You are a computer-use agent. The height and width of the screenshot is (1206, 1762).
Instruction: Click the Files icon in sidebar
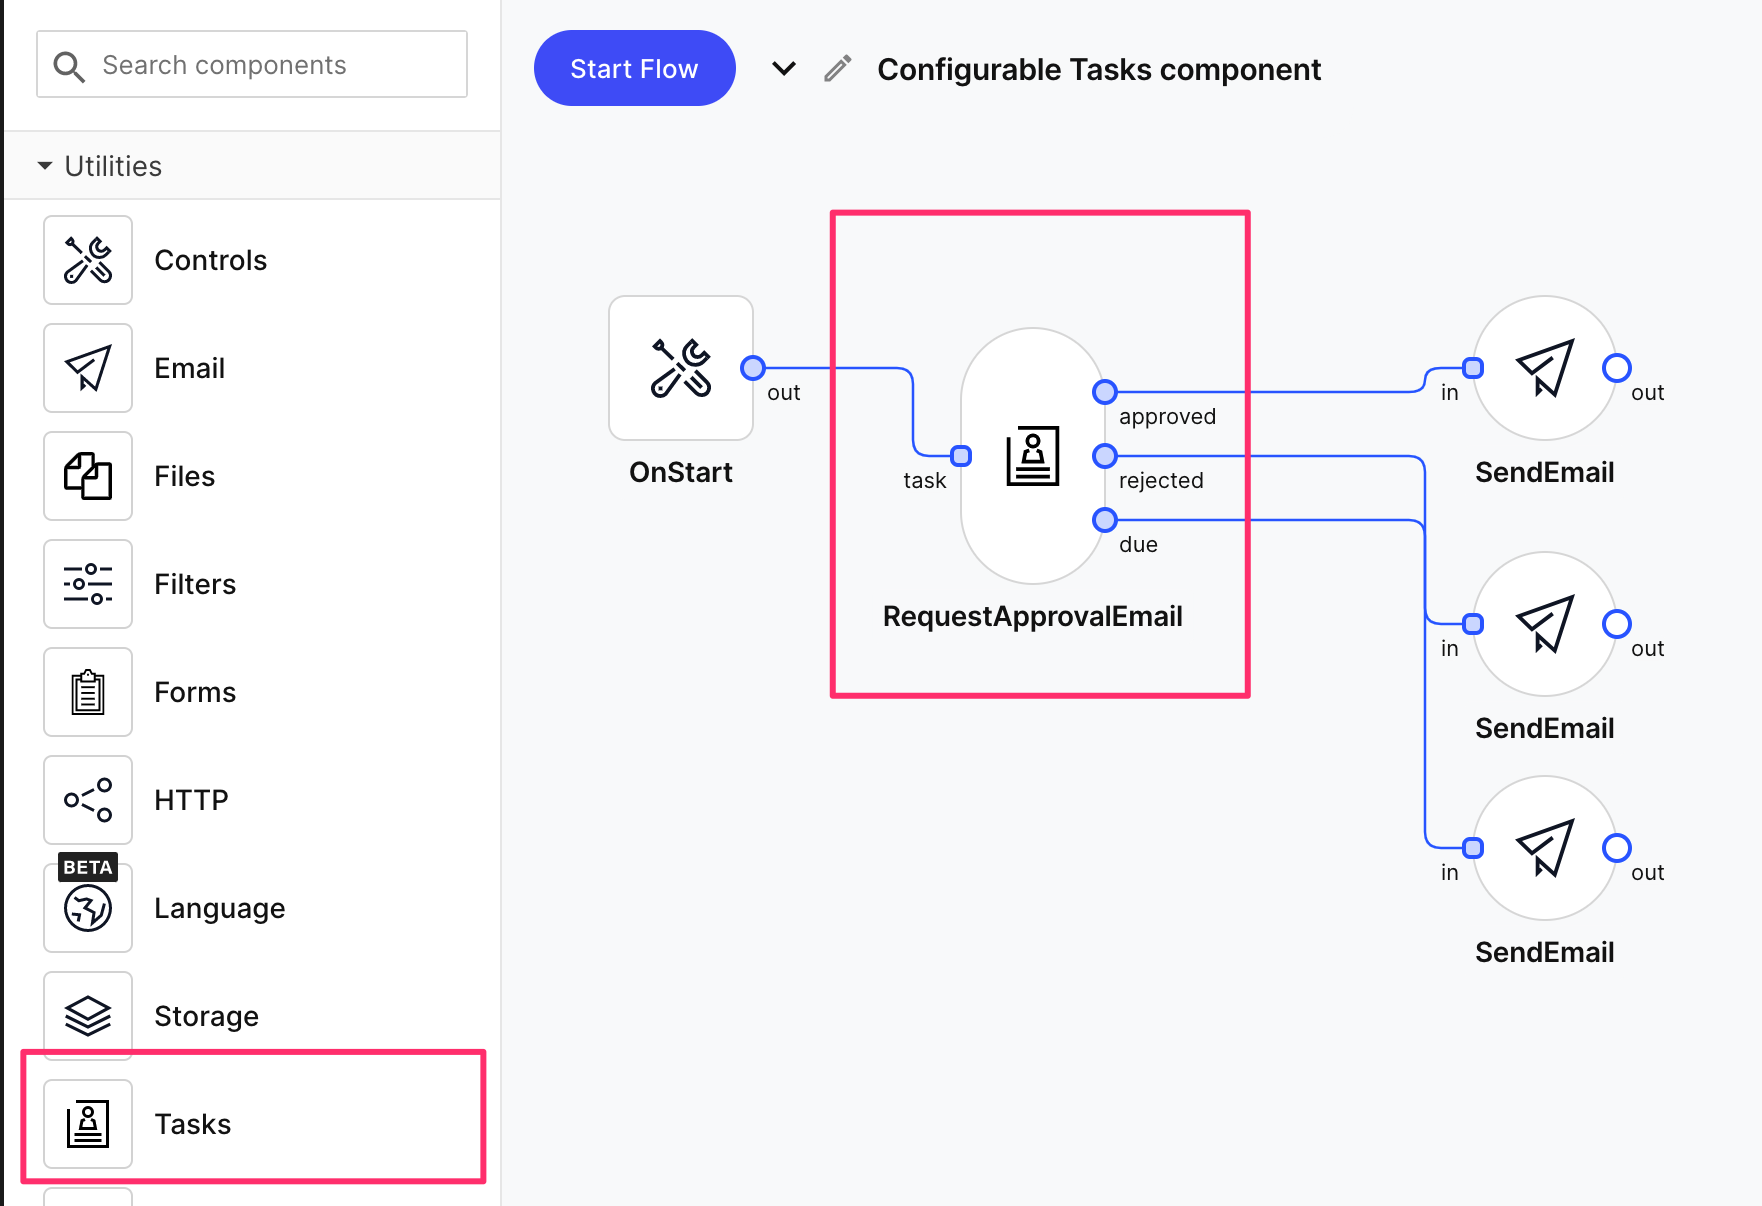coord(88,476)
